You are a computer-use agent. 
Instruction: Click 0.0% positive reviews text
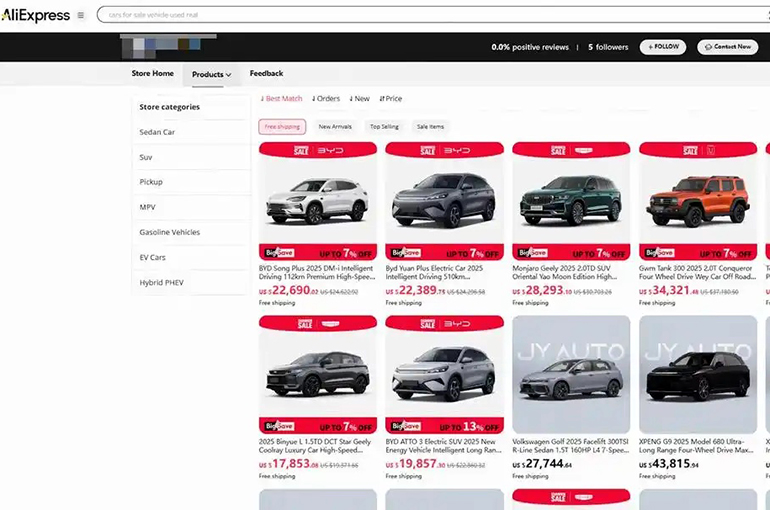pyautogui.click(x=530, y=47)
